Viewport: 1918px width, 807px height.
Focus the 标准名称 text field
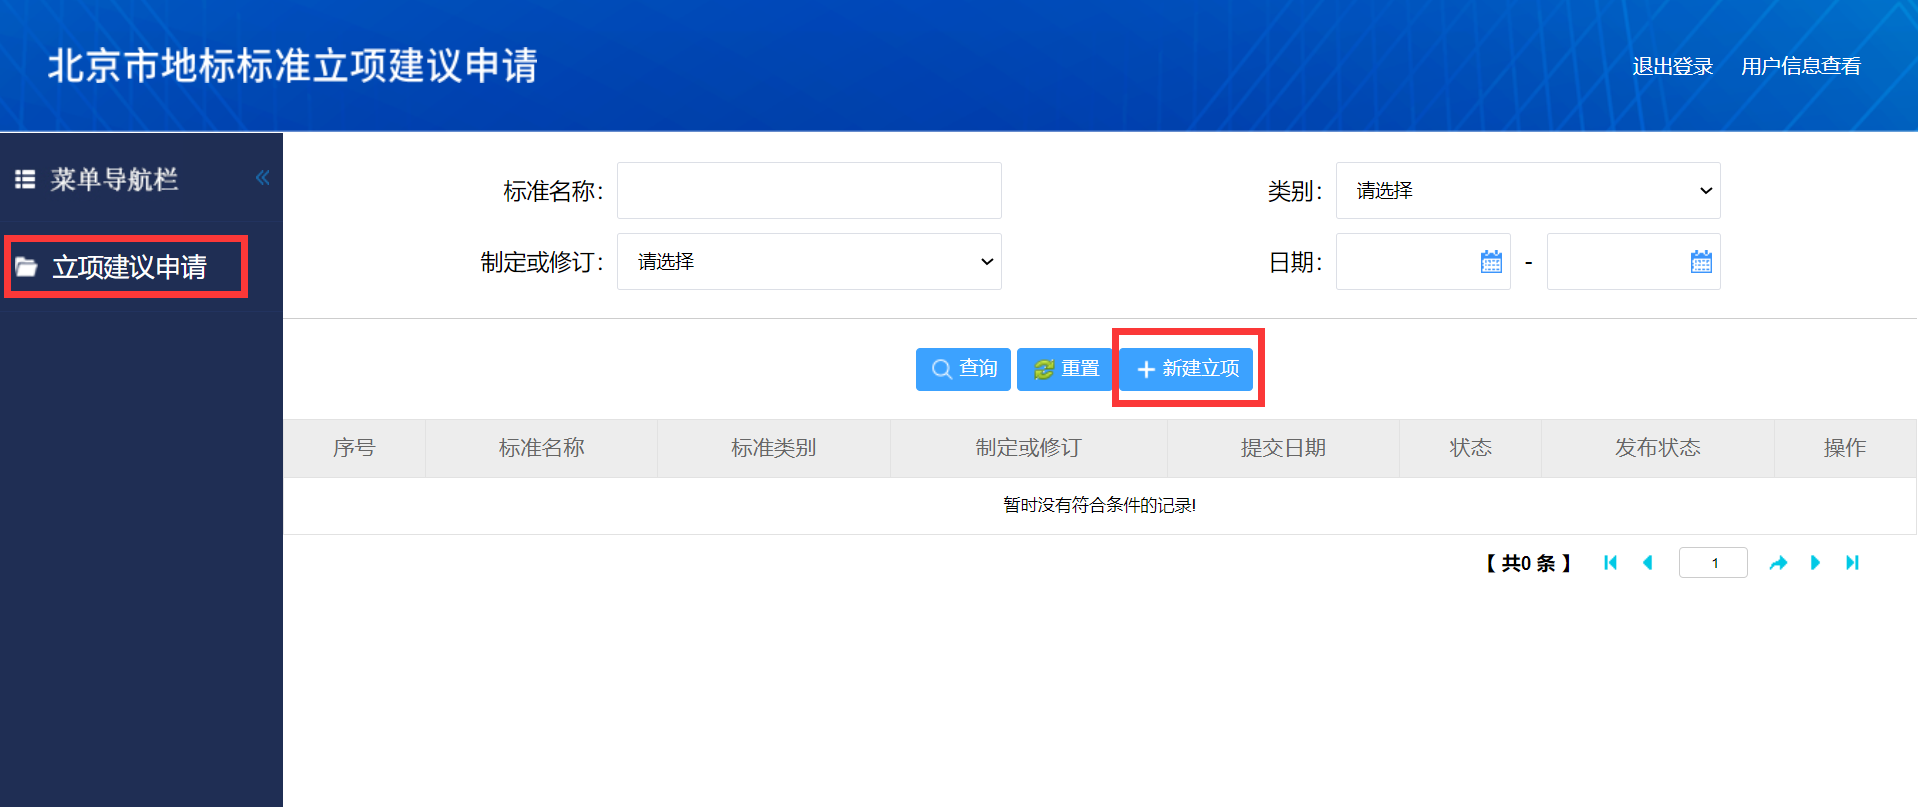click(x=808, y=191)
